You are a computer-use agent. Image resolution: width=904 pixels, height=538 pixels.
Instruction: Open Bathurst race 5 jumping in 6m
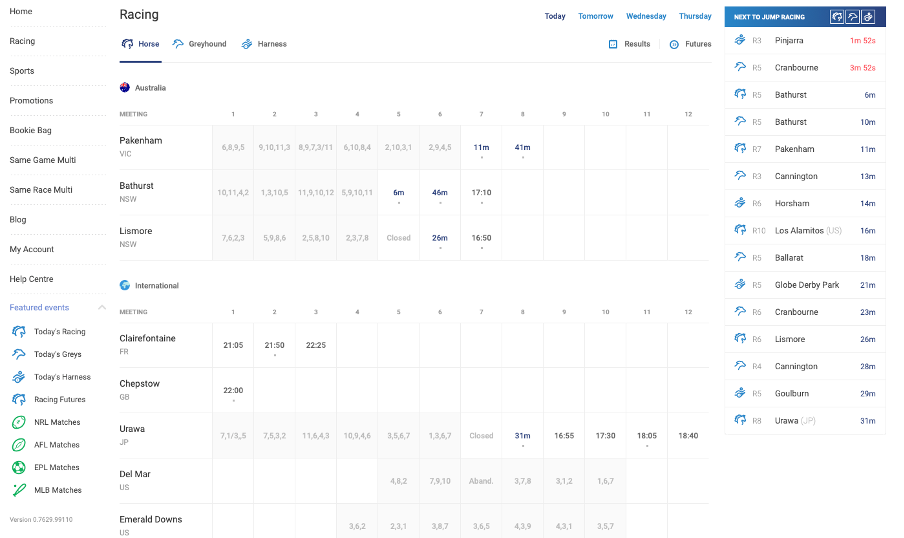398,192
